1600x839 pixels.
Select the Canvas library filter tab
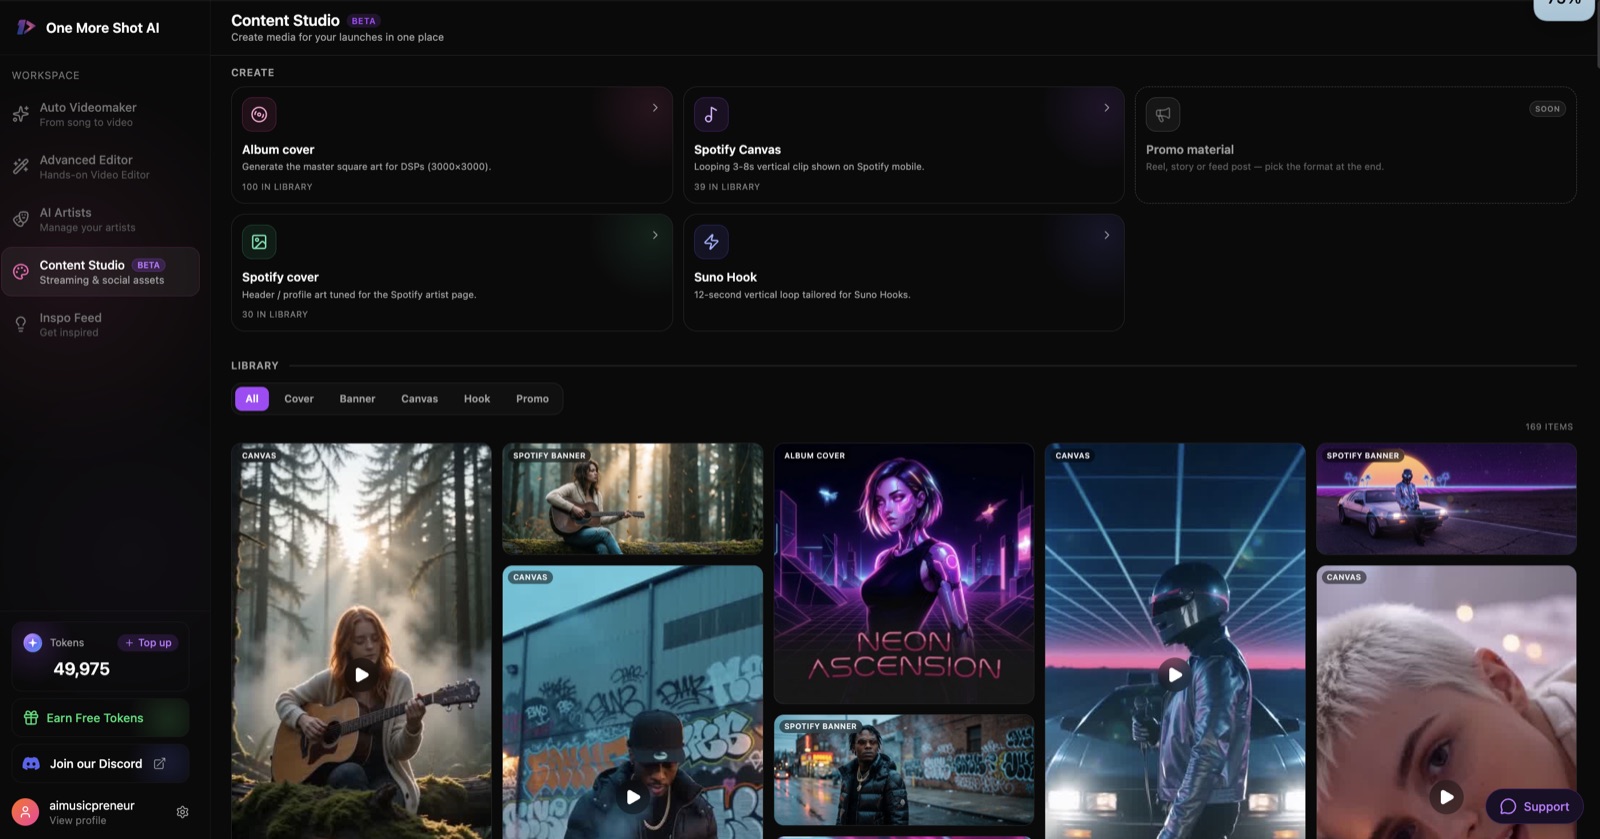(x=419, y=399)
